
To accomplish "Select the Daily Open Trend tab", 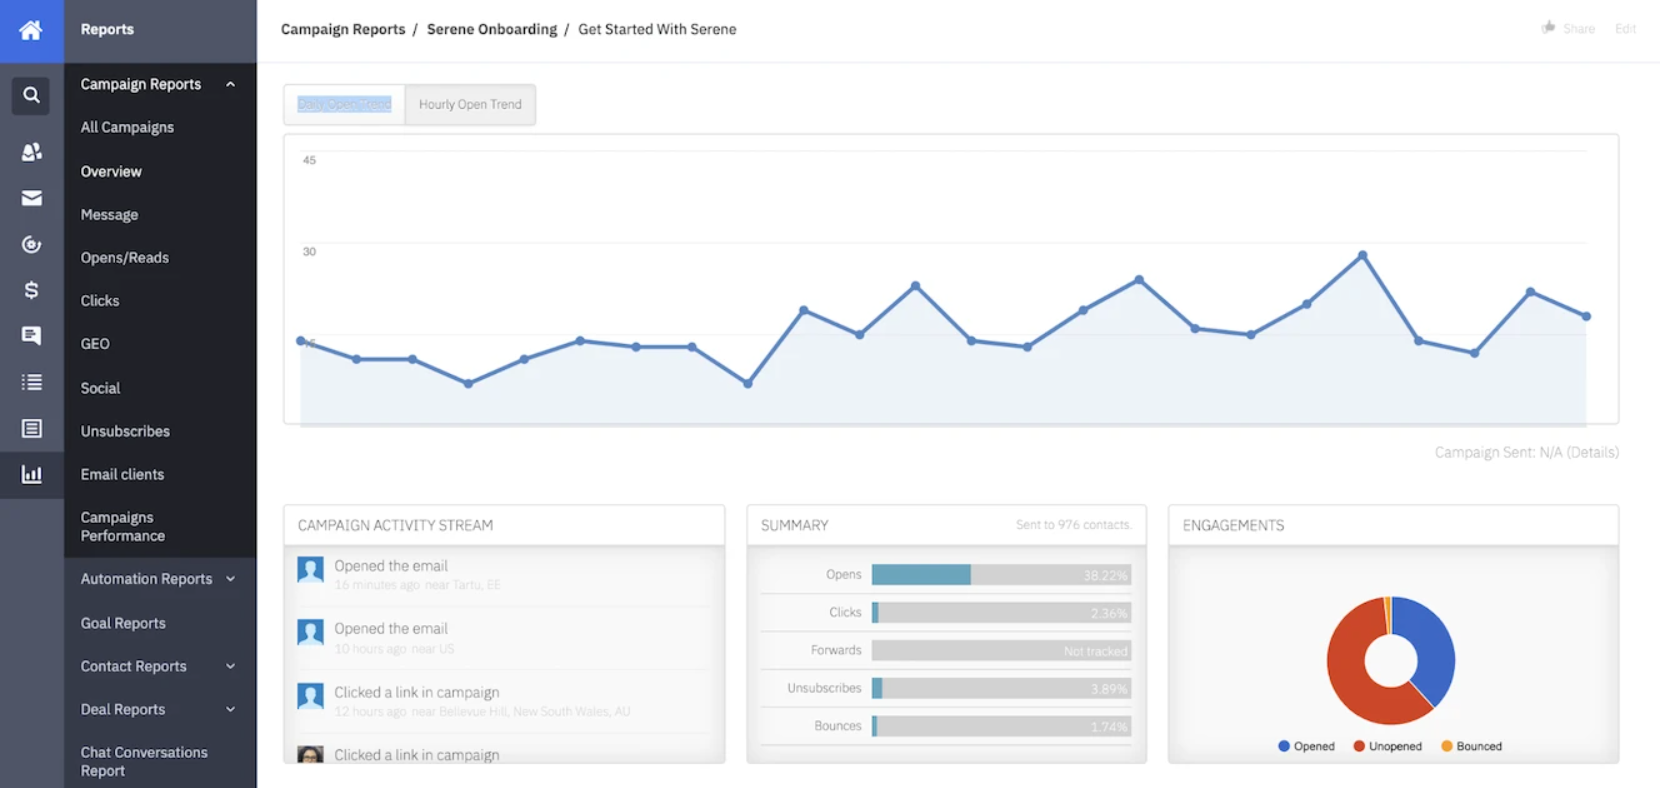I will point(344,104).
